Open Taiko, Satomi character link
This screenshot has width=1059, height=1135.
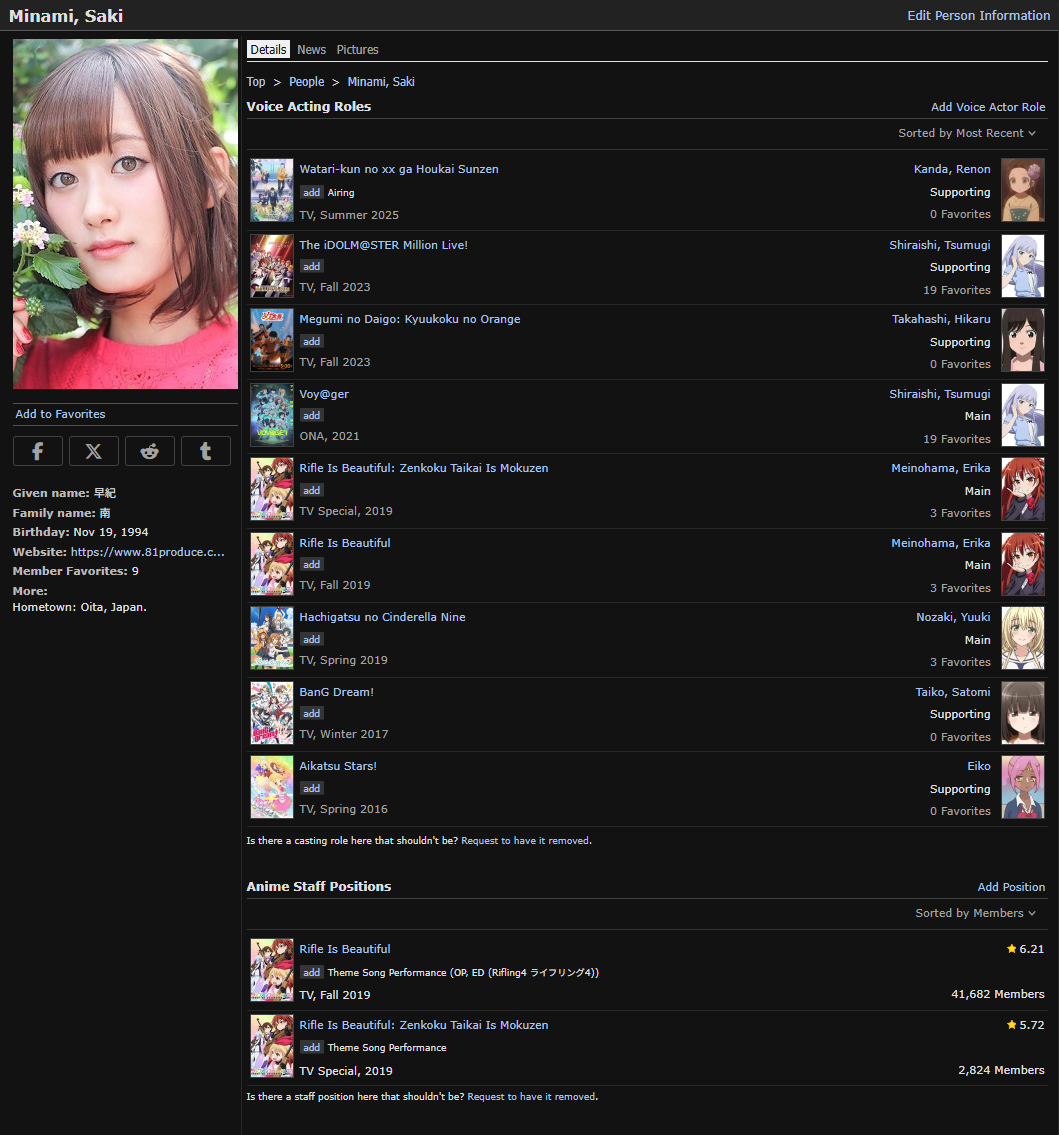point(953,692)
